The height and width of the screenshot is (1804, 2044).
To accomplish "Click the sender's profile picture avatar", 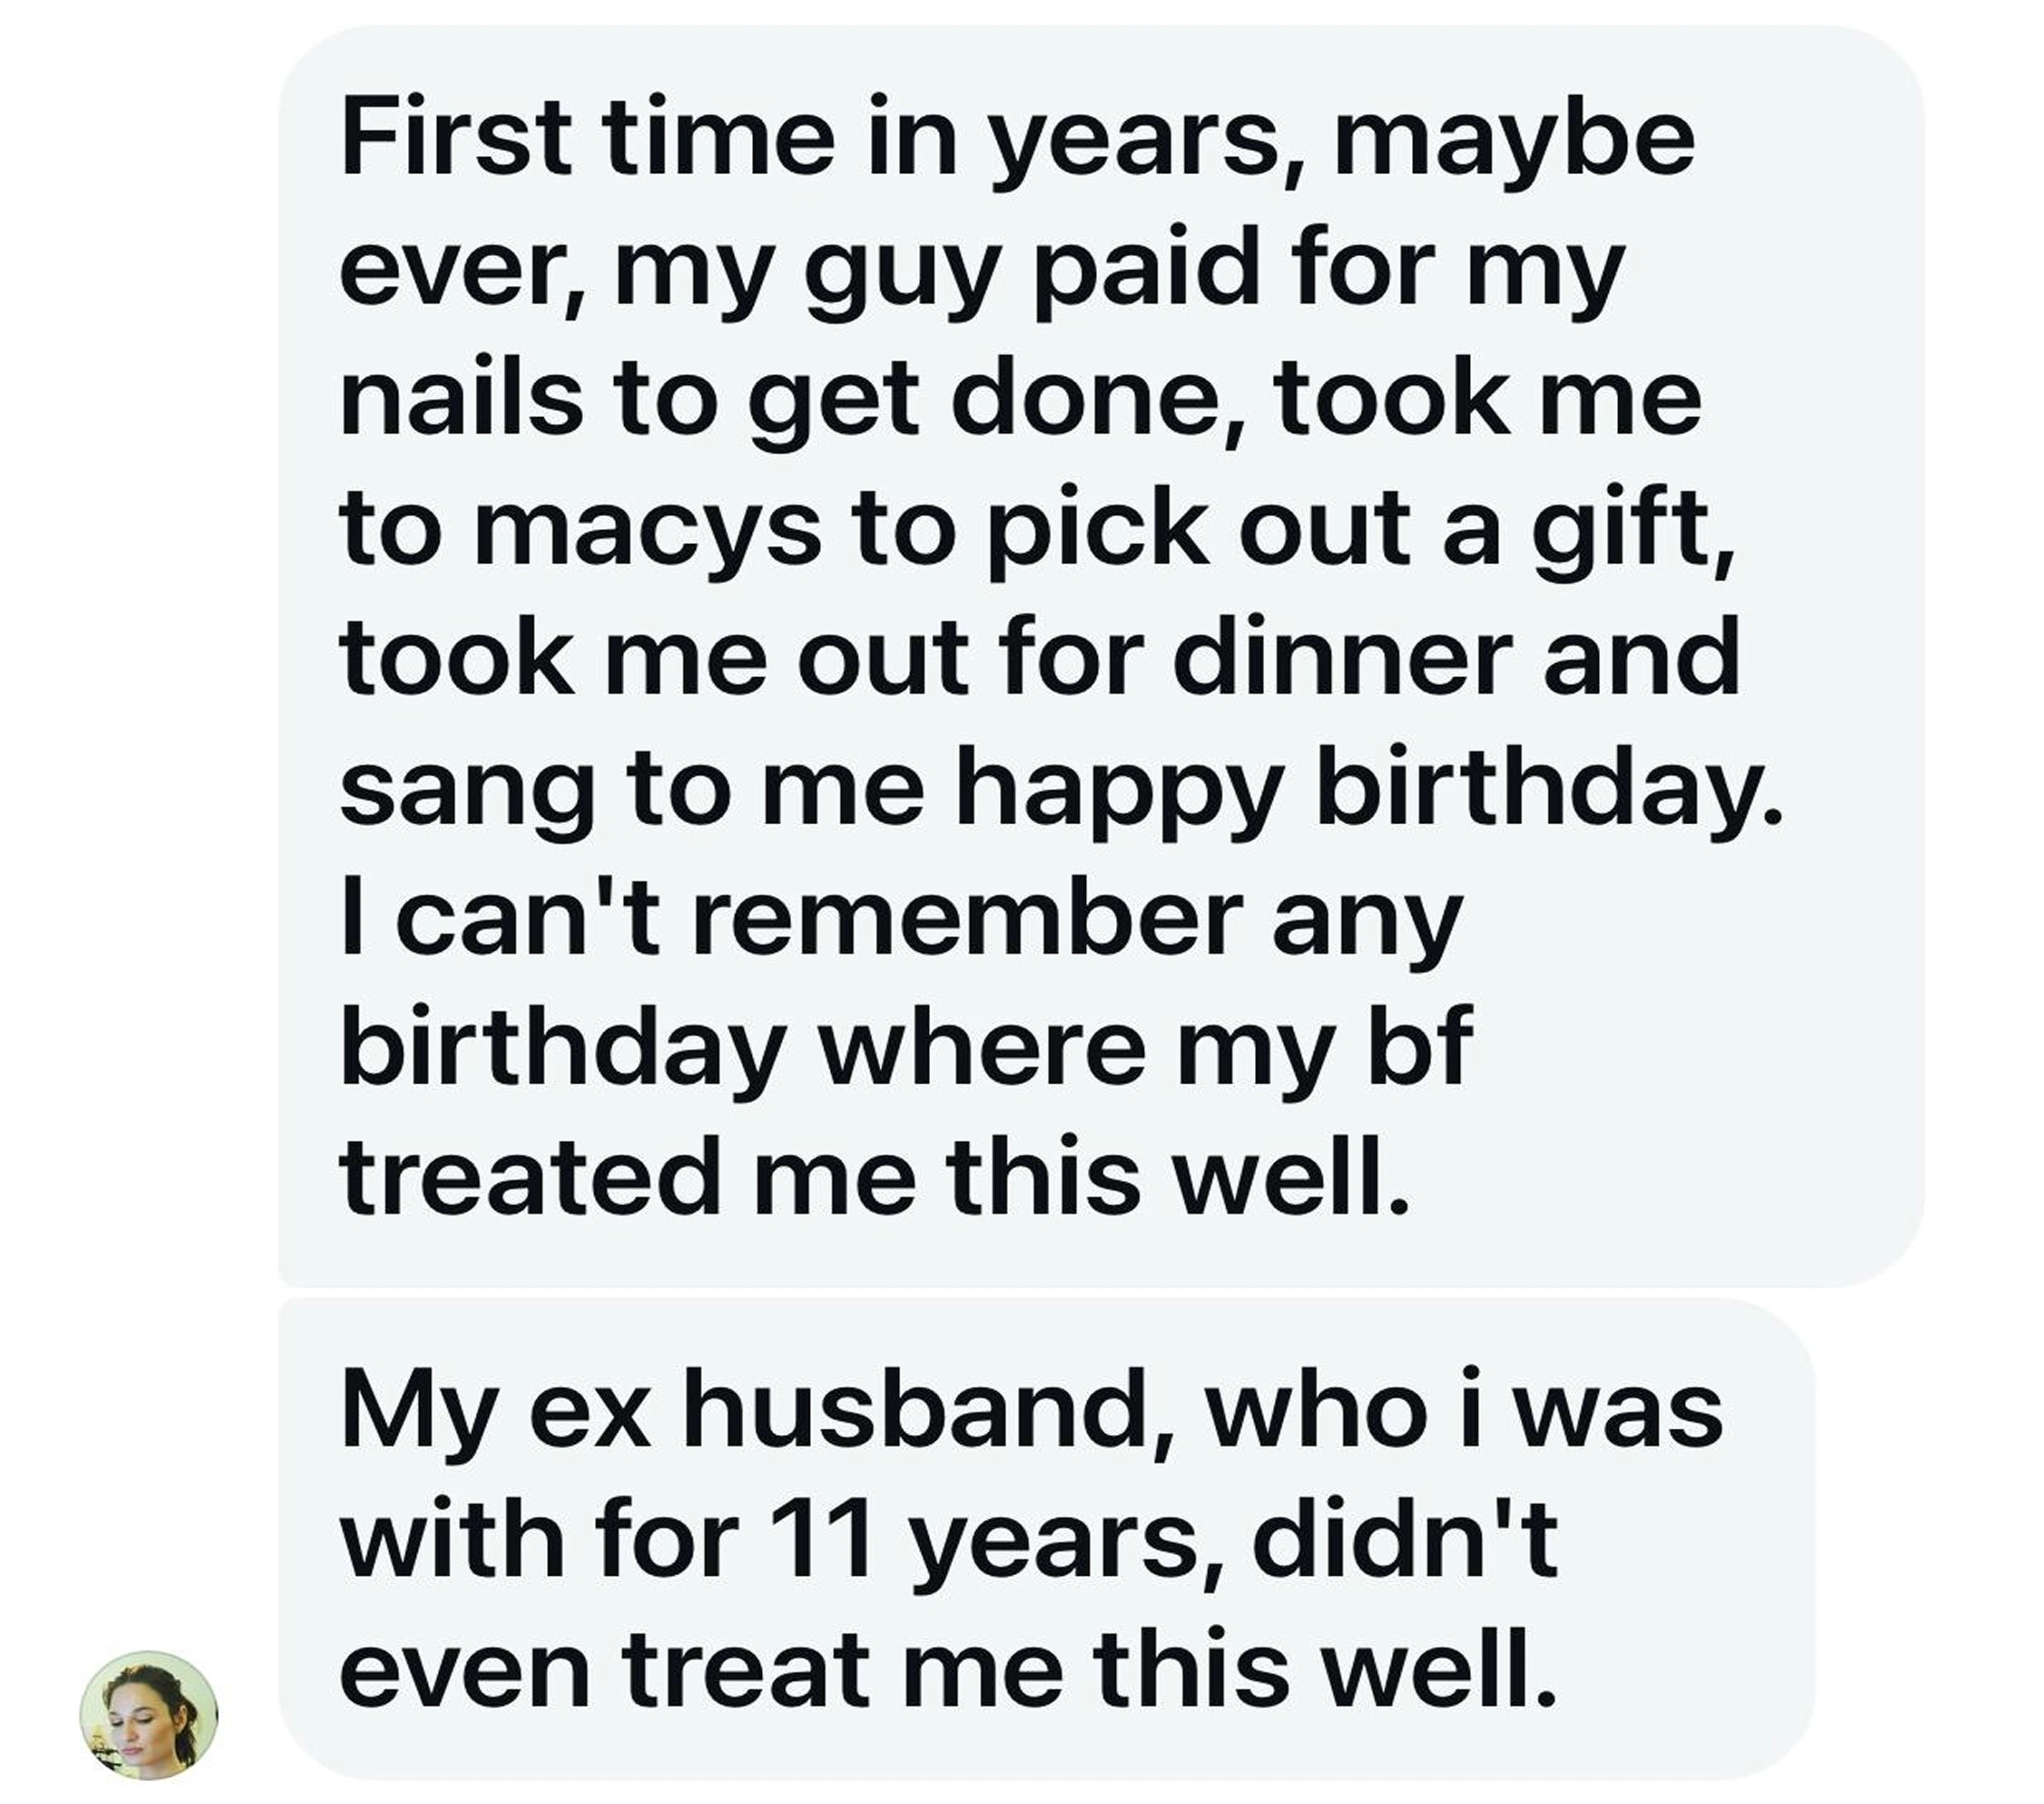I will 148,1715.
